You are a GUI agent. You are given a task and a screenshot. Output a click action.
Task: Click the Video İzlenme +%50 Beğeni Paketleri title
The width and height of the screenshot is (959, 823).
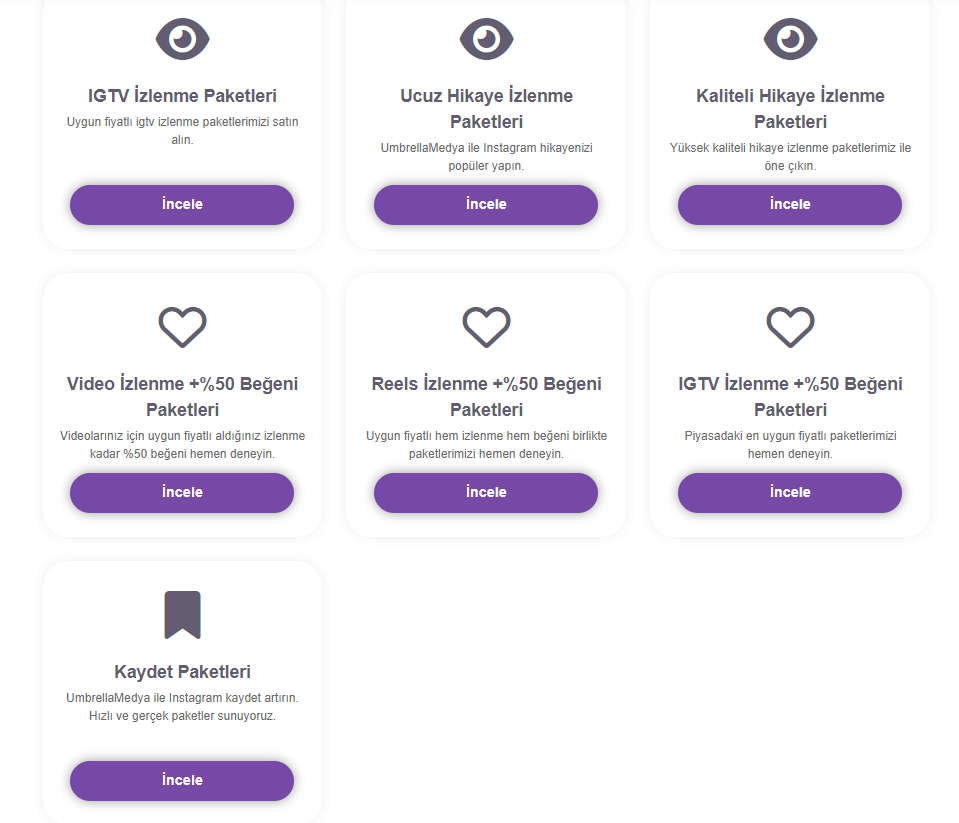[182, 397]
